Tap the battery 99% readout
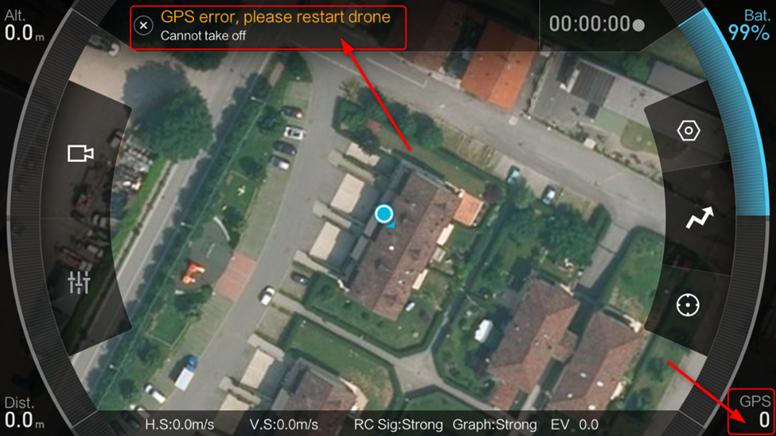 point(748,26)
